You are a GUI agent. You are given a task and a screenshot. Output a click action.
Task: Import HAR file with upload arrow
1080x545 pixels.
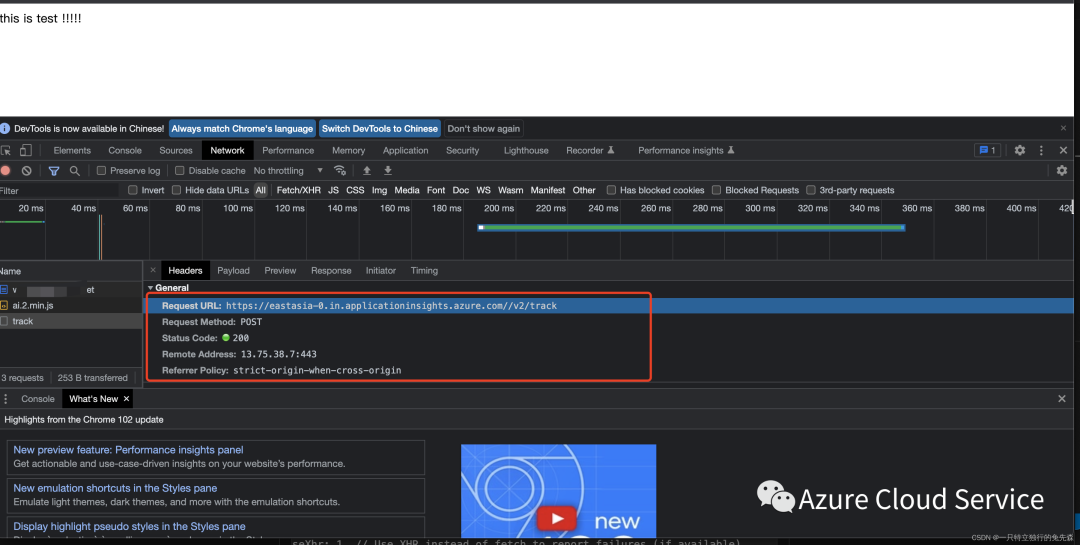coord(367,170)
